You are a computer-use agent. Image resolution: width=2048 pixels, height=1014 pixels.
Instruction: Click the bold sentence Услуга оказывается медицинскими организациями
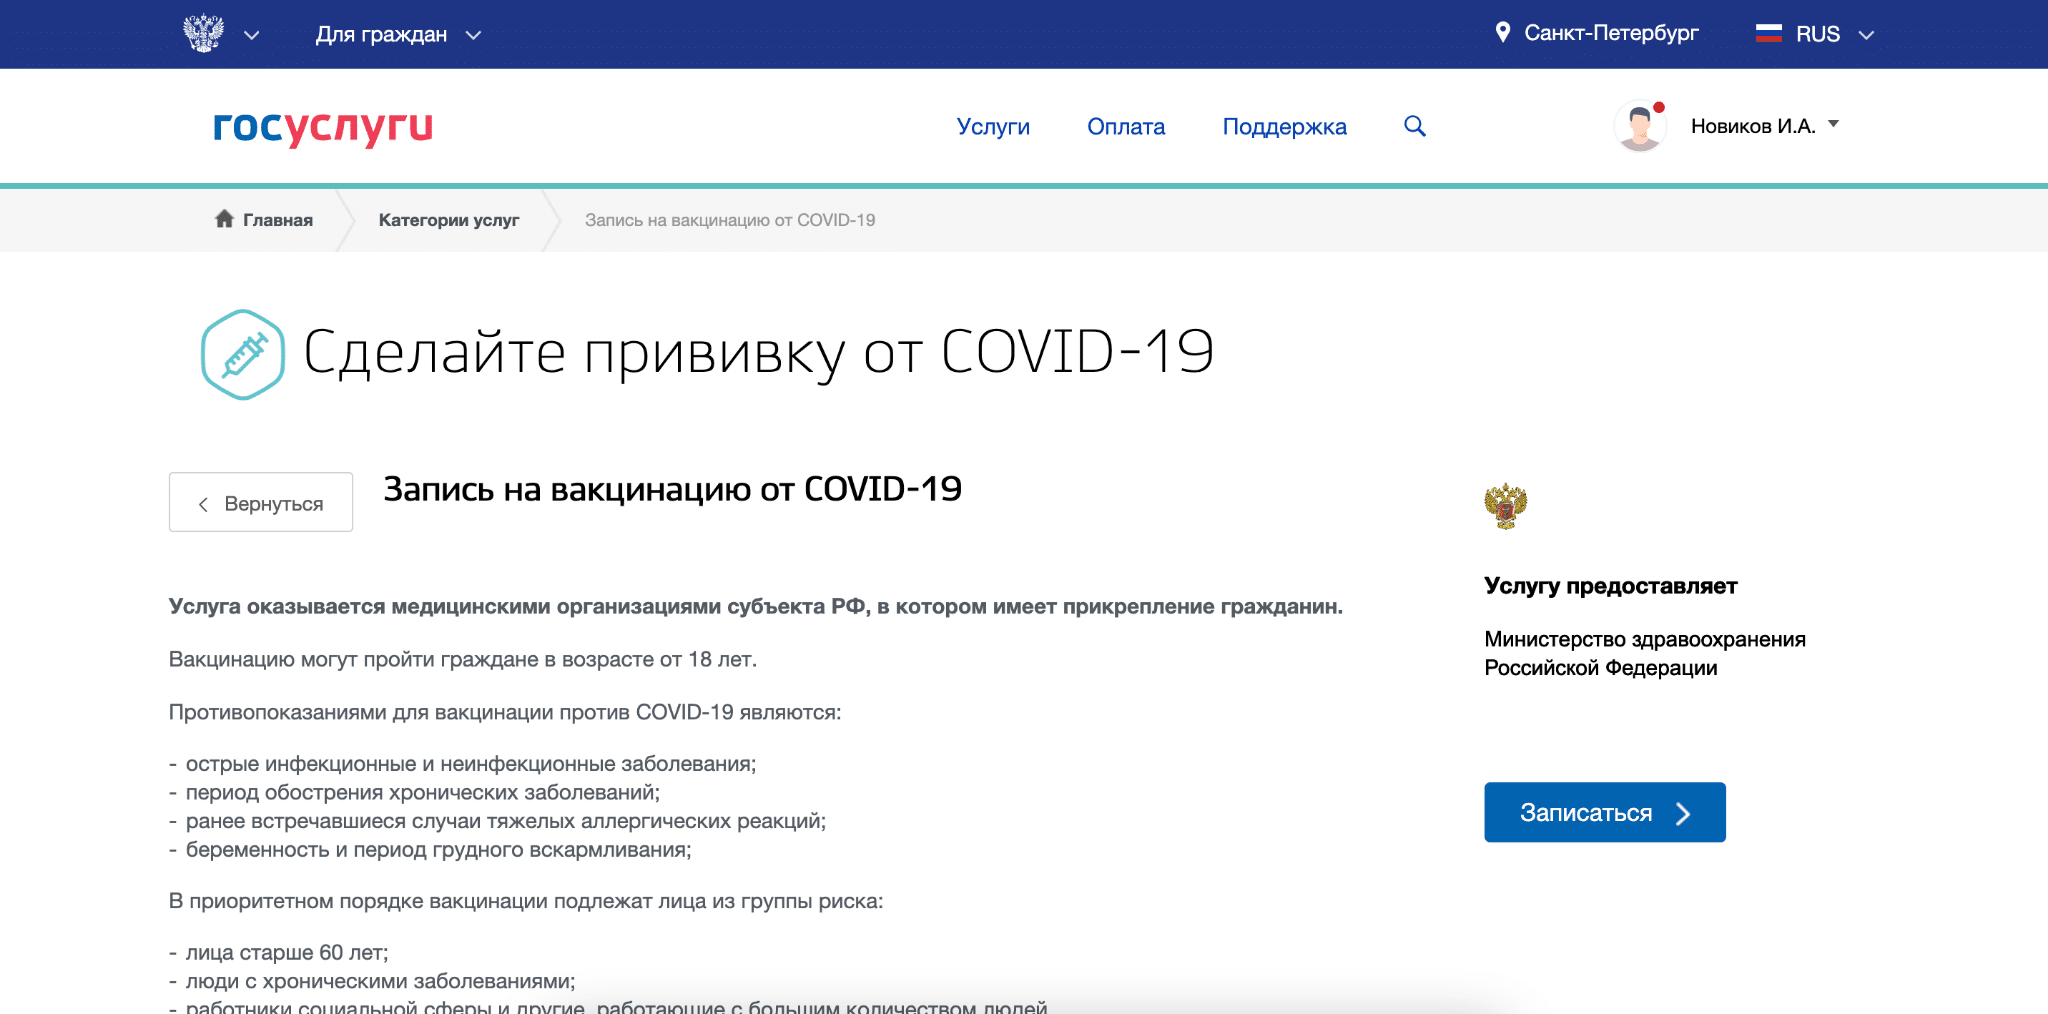[x=756, y=606]
